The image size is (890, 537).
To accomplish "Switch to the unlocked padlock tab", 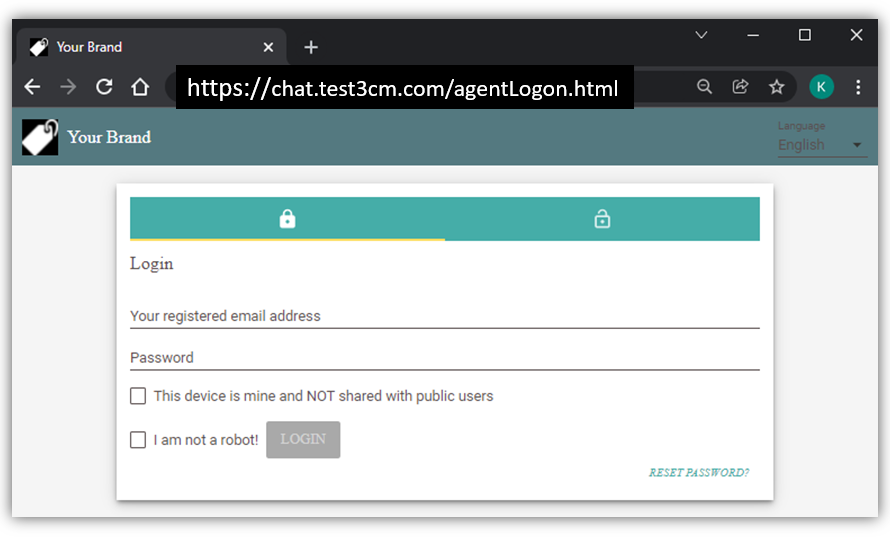I will click(x=602, y=219).
